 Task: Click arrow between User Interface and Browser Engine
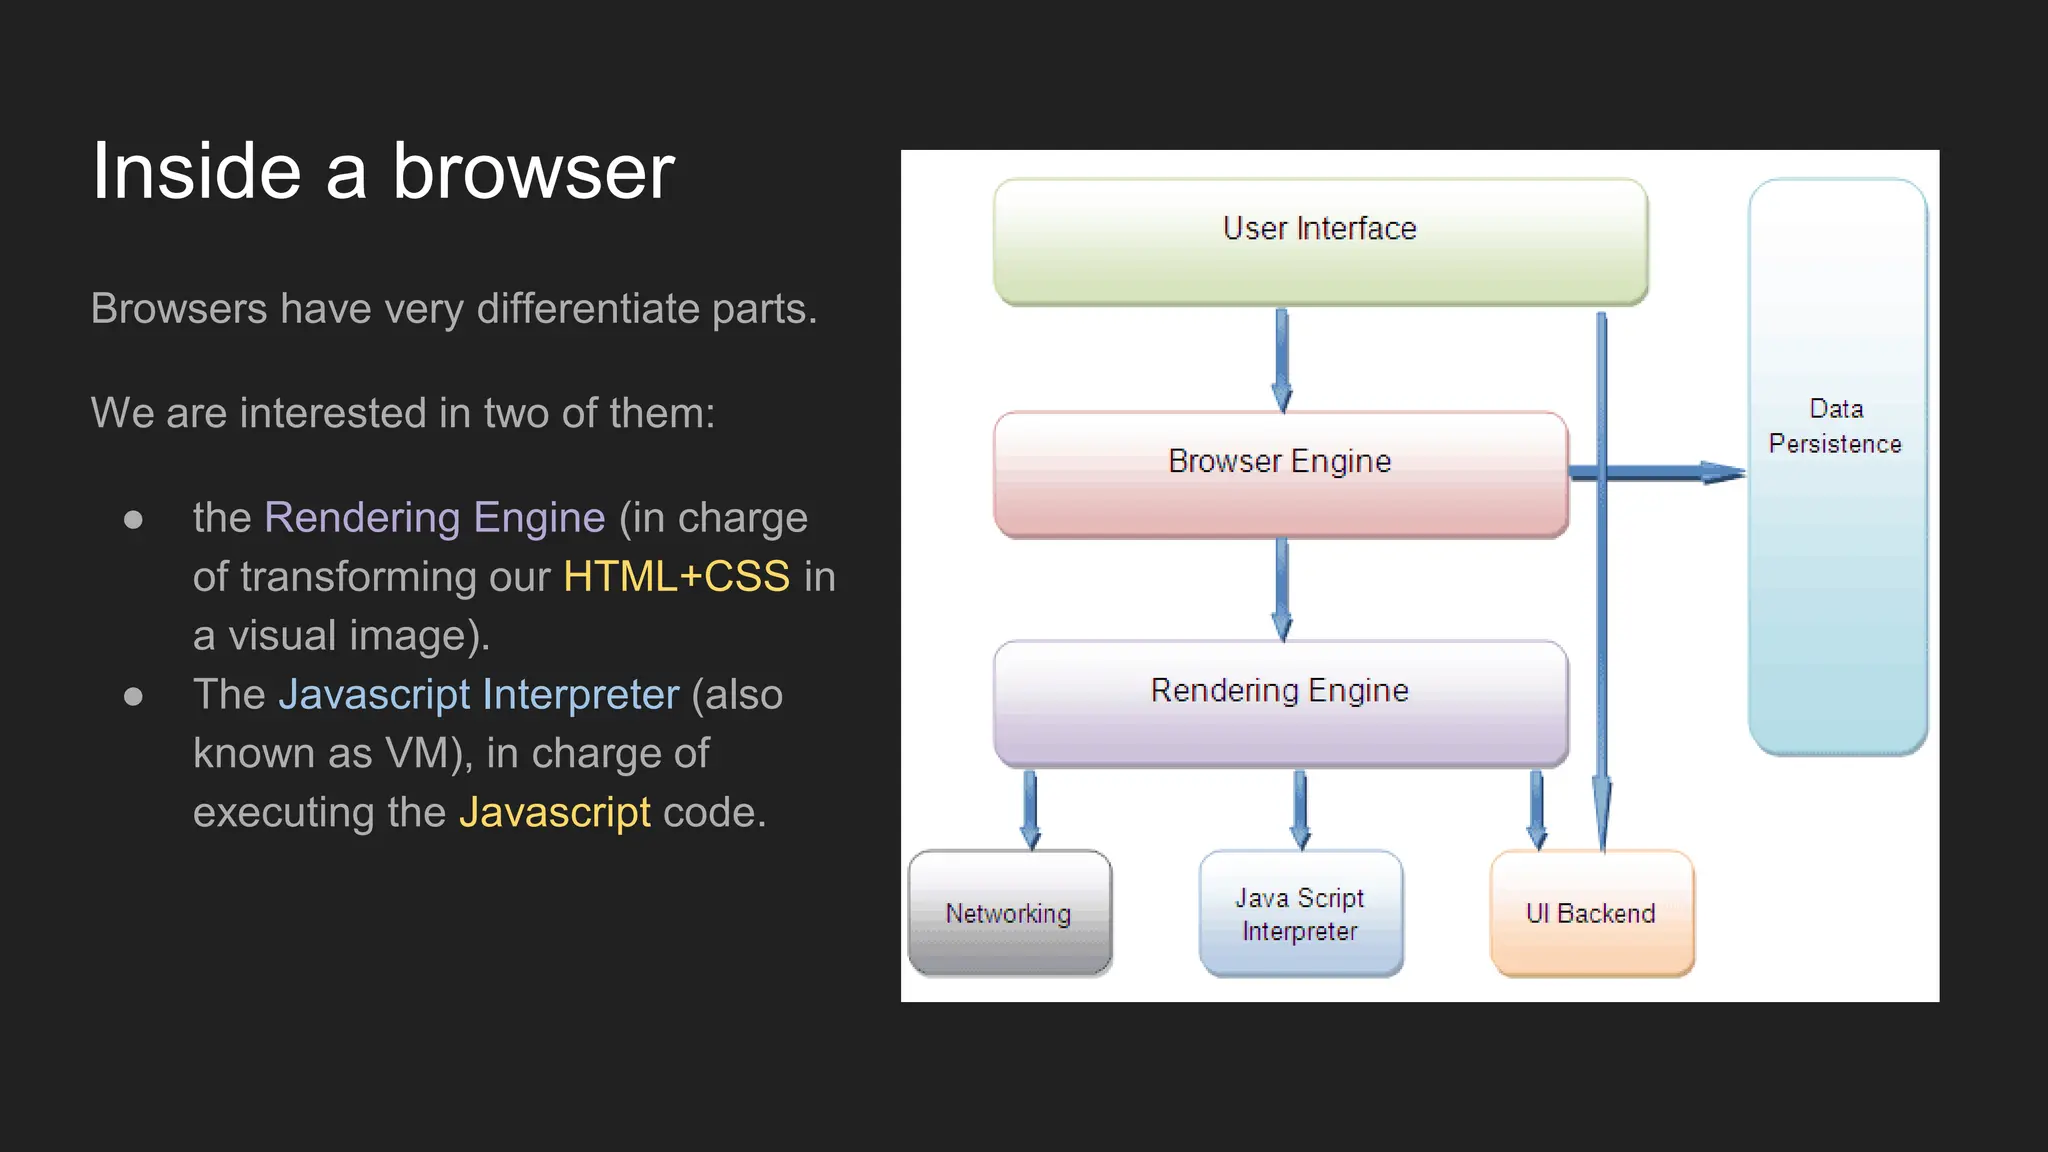1281,359
